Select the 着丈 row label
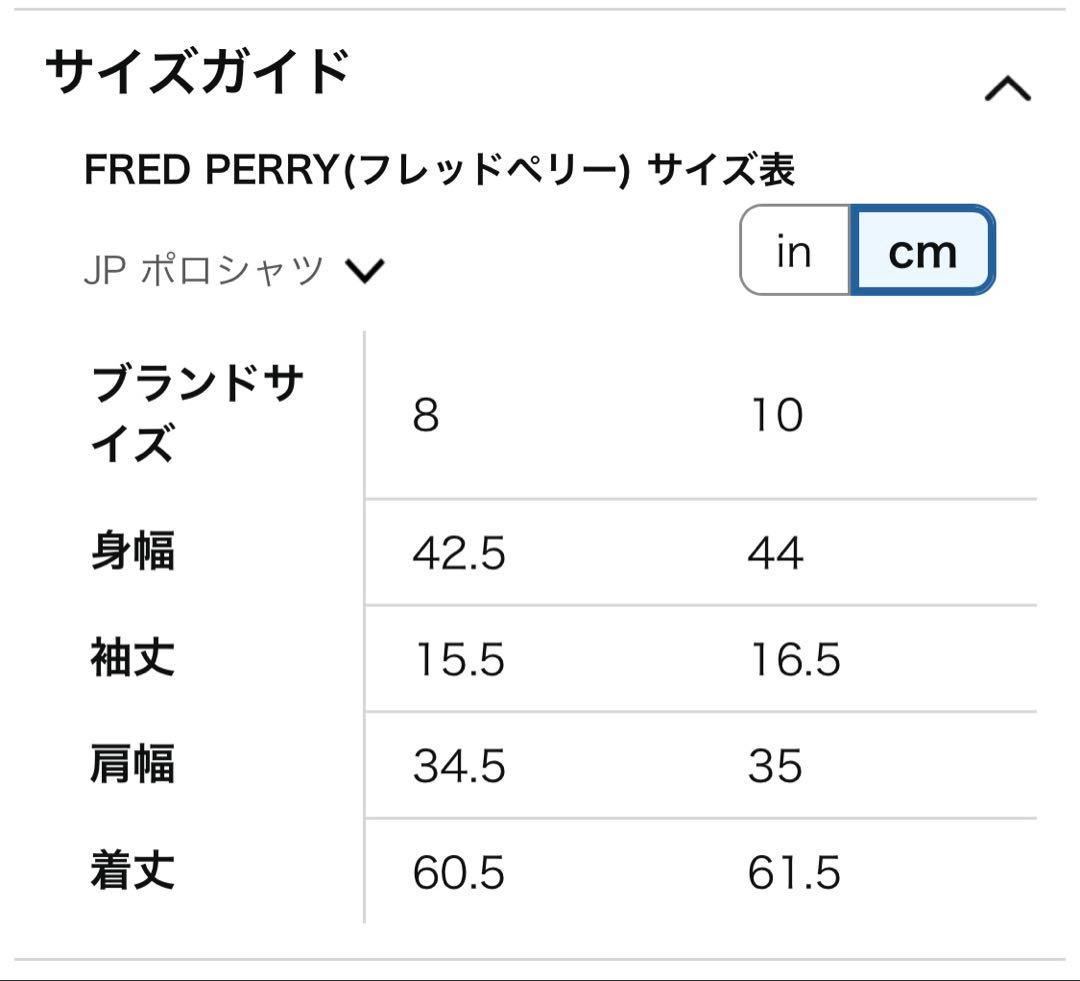1080x981 pixels. [x=133, y=872]
